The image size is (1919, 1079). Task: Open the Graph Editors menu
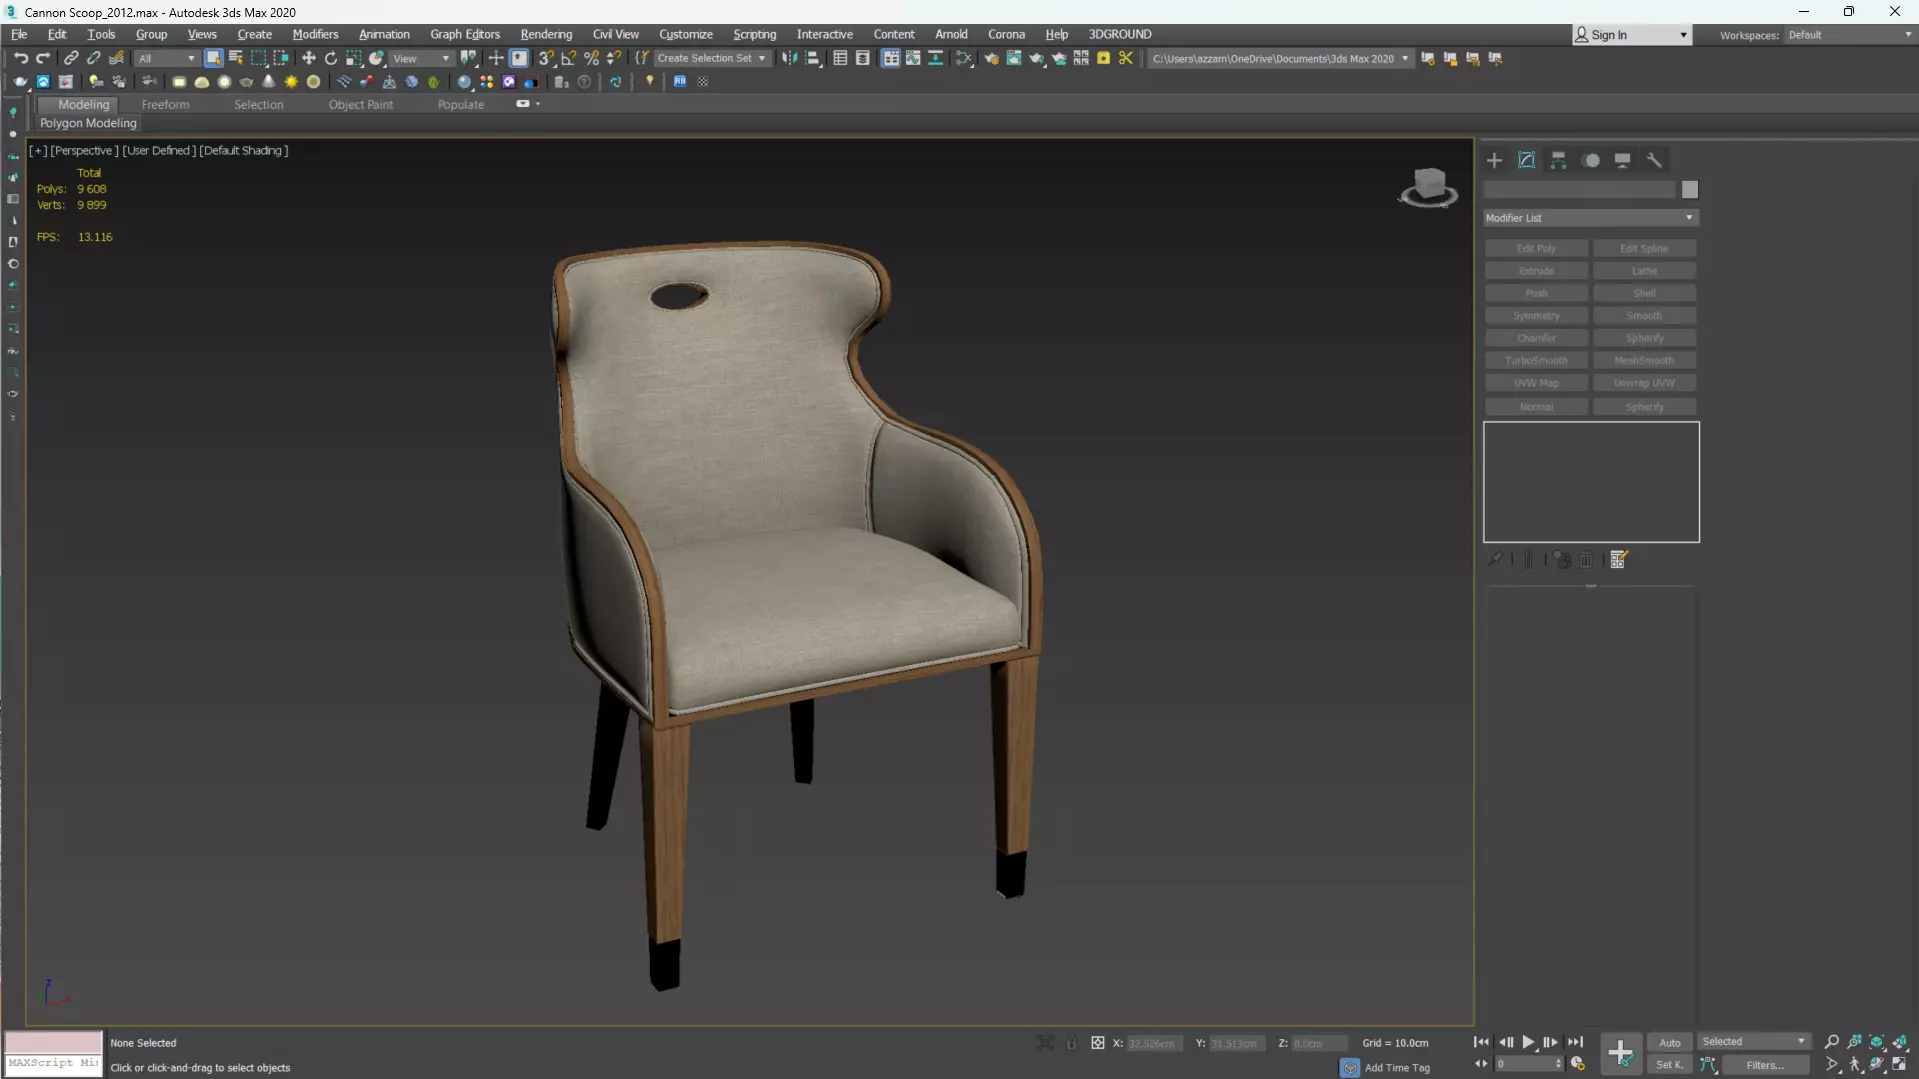[x=465, y=34]
